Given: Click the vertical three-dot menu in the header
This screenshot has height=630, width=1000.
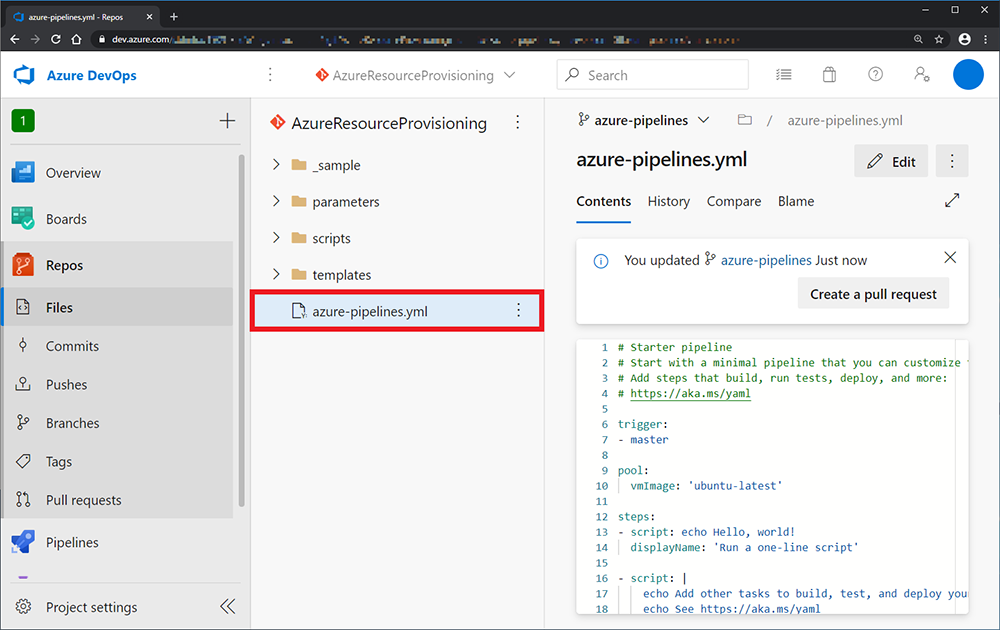Looking at the screenshot, I should pos(270,75).
